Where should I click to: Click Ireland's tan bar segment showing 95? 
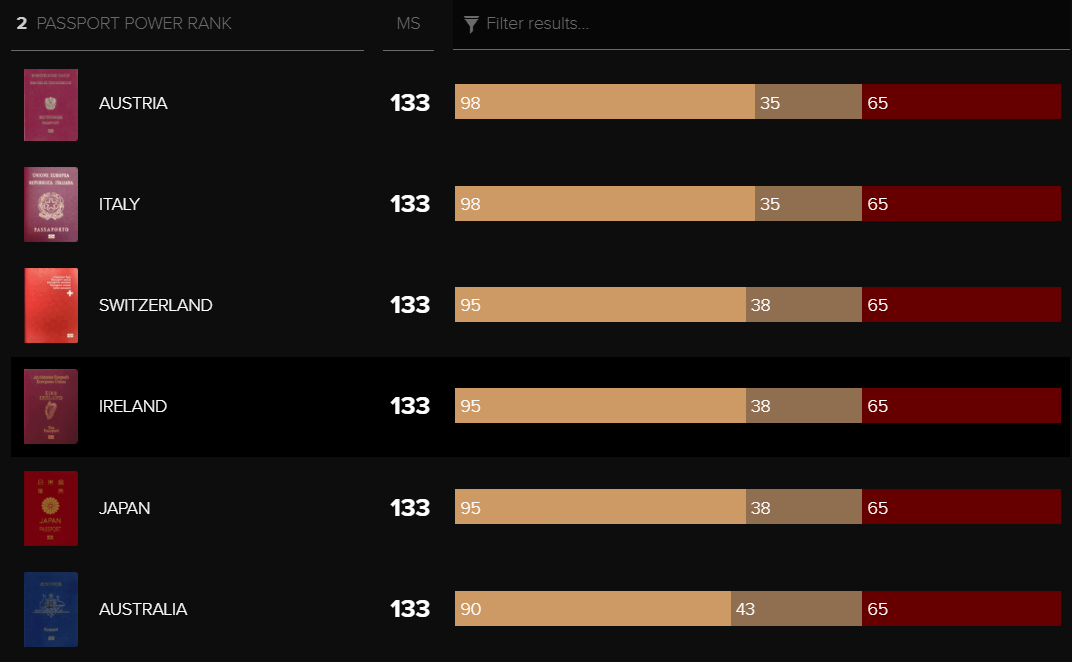600,406
